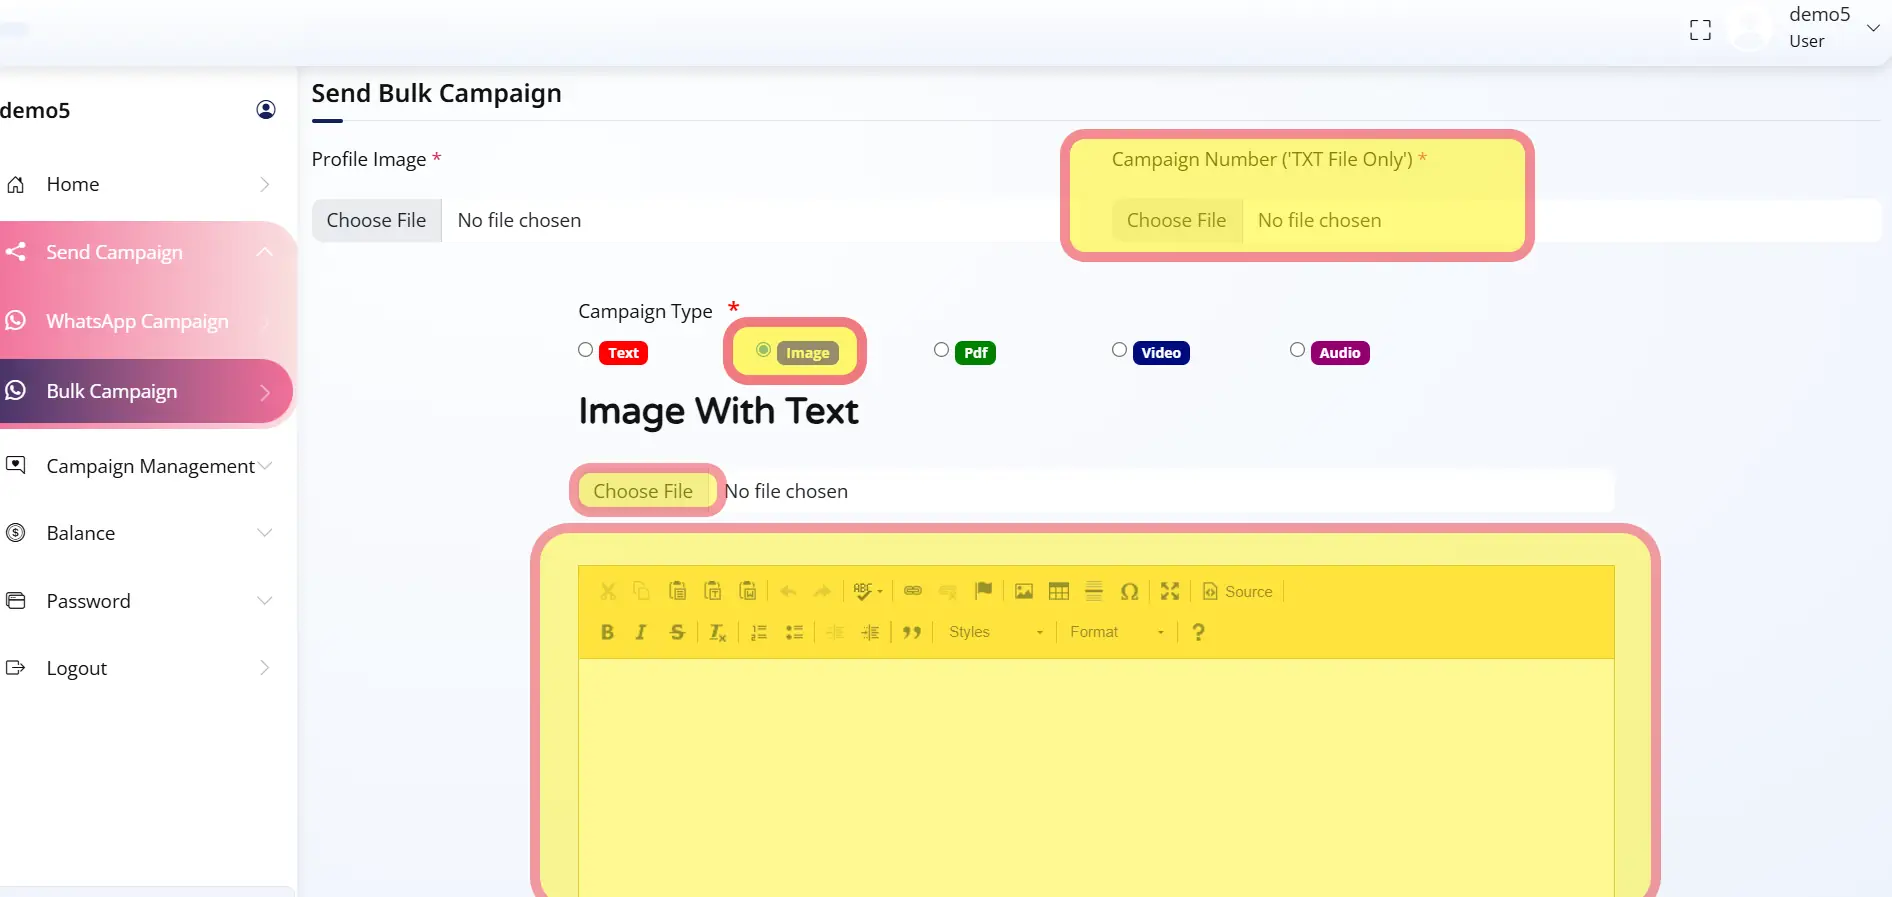Click the Copy icon in editor toolbar
Image resolution: width=1892 pixels, height=897 pixels.
(642, 591)
